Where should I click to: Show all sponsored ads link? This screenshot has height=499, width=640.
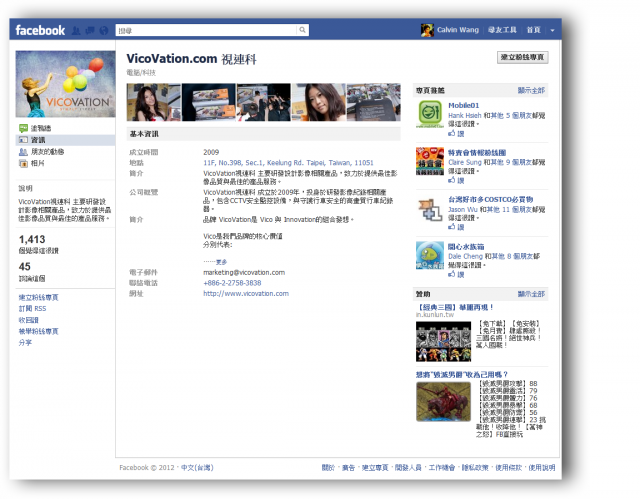coord(531,294)
